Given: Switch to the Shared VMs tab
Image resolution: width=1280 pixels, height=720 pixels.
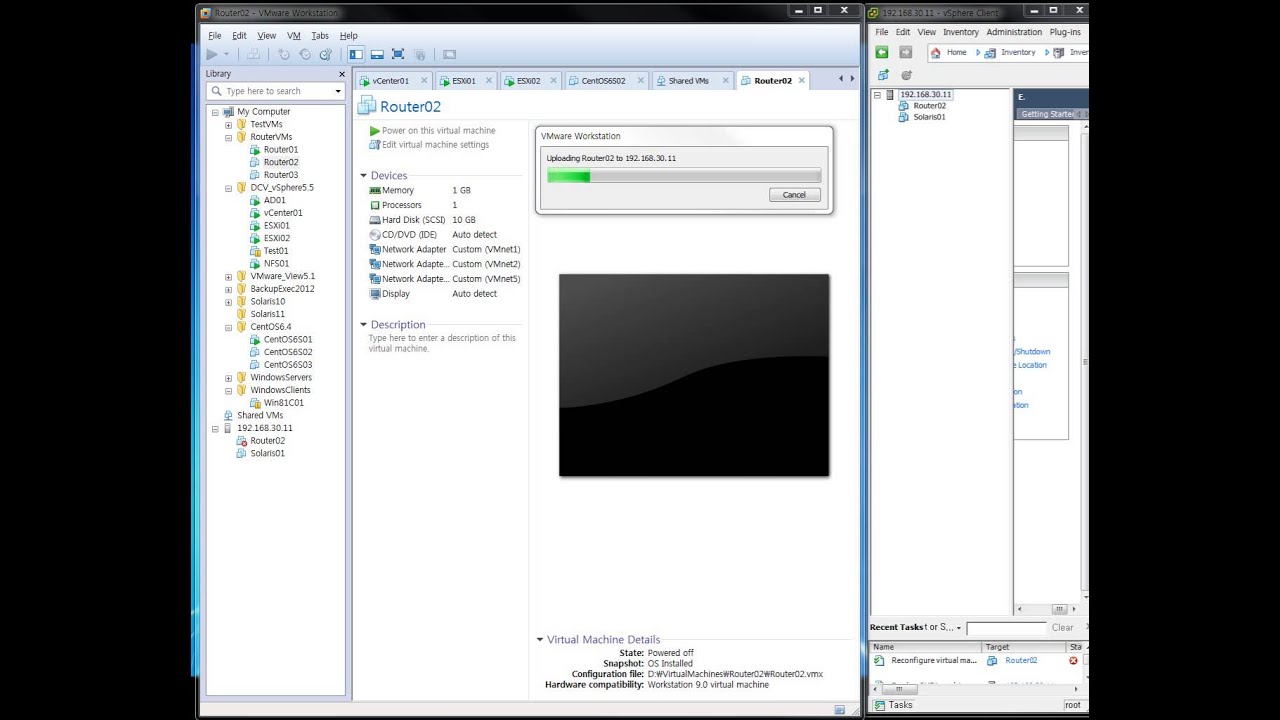Looking at the screenshot, I should [688, 81].
